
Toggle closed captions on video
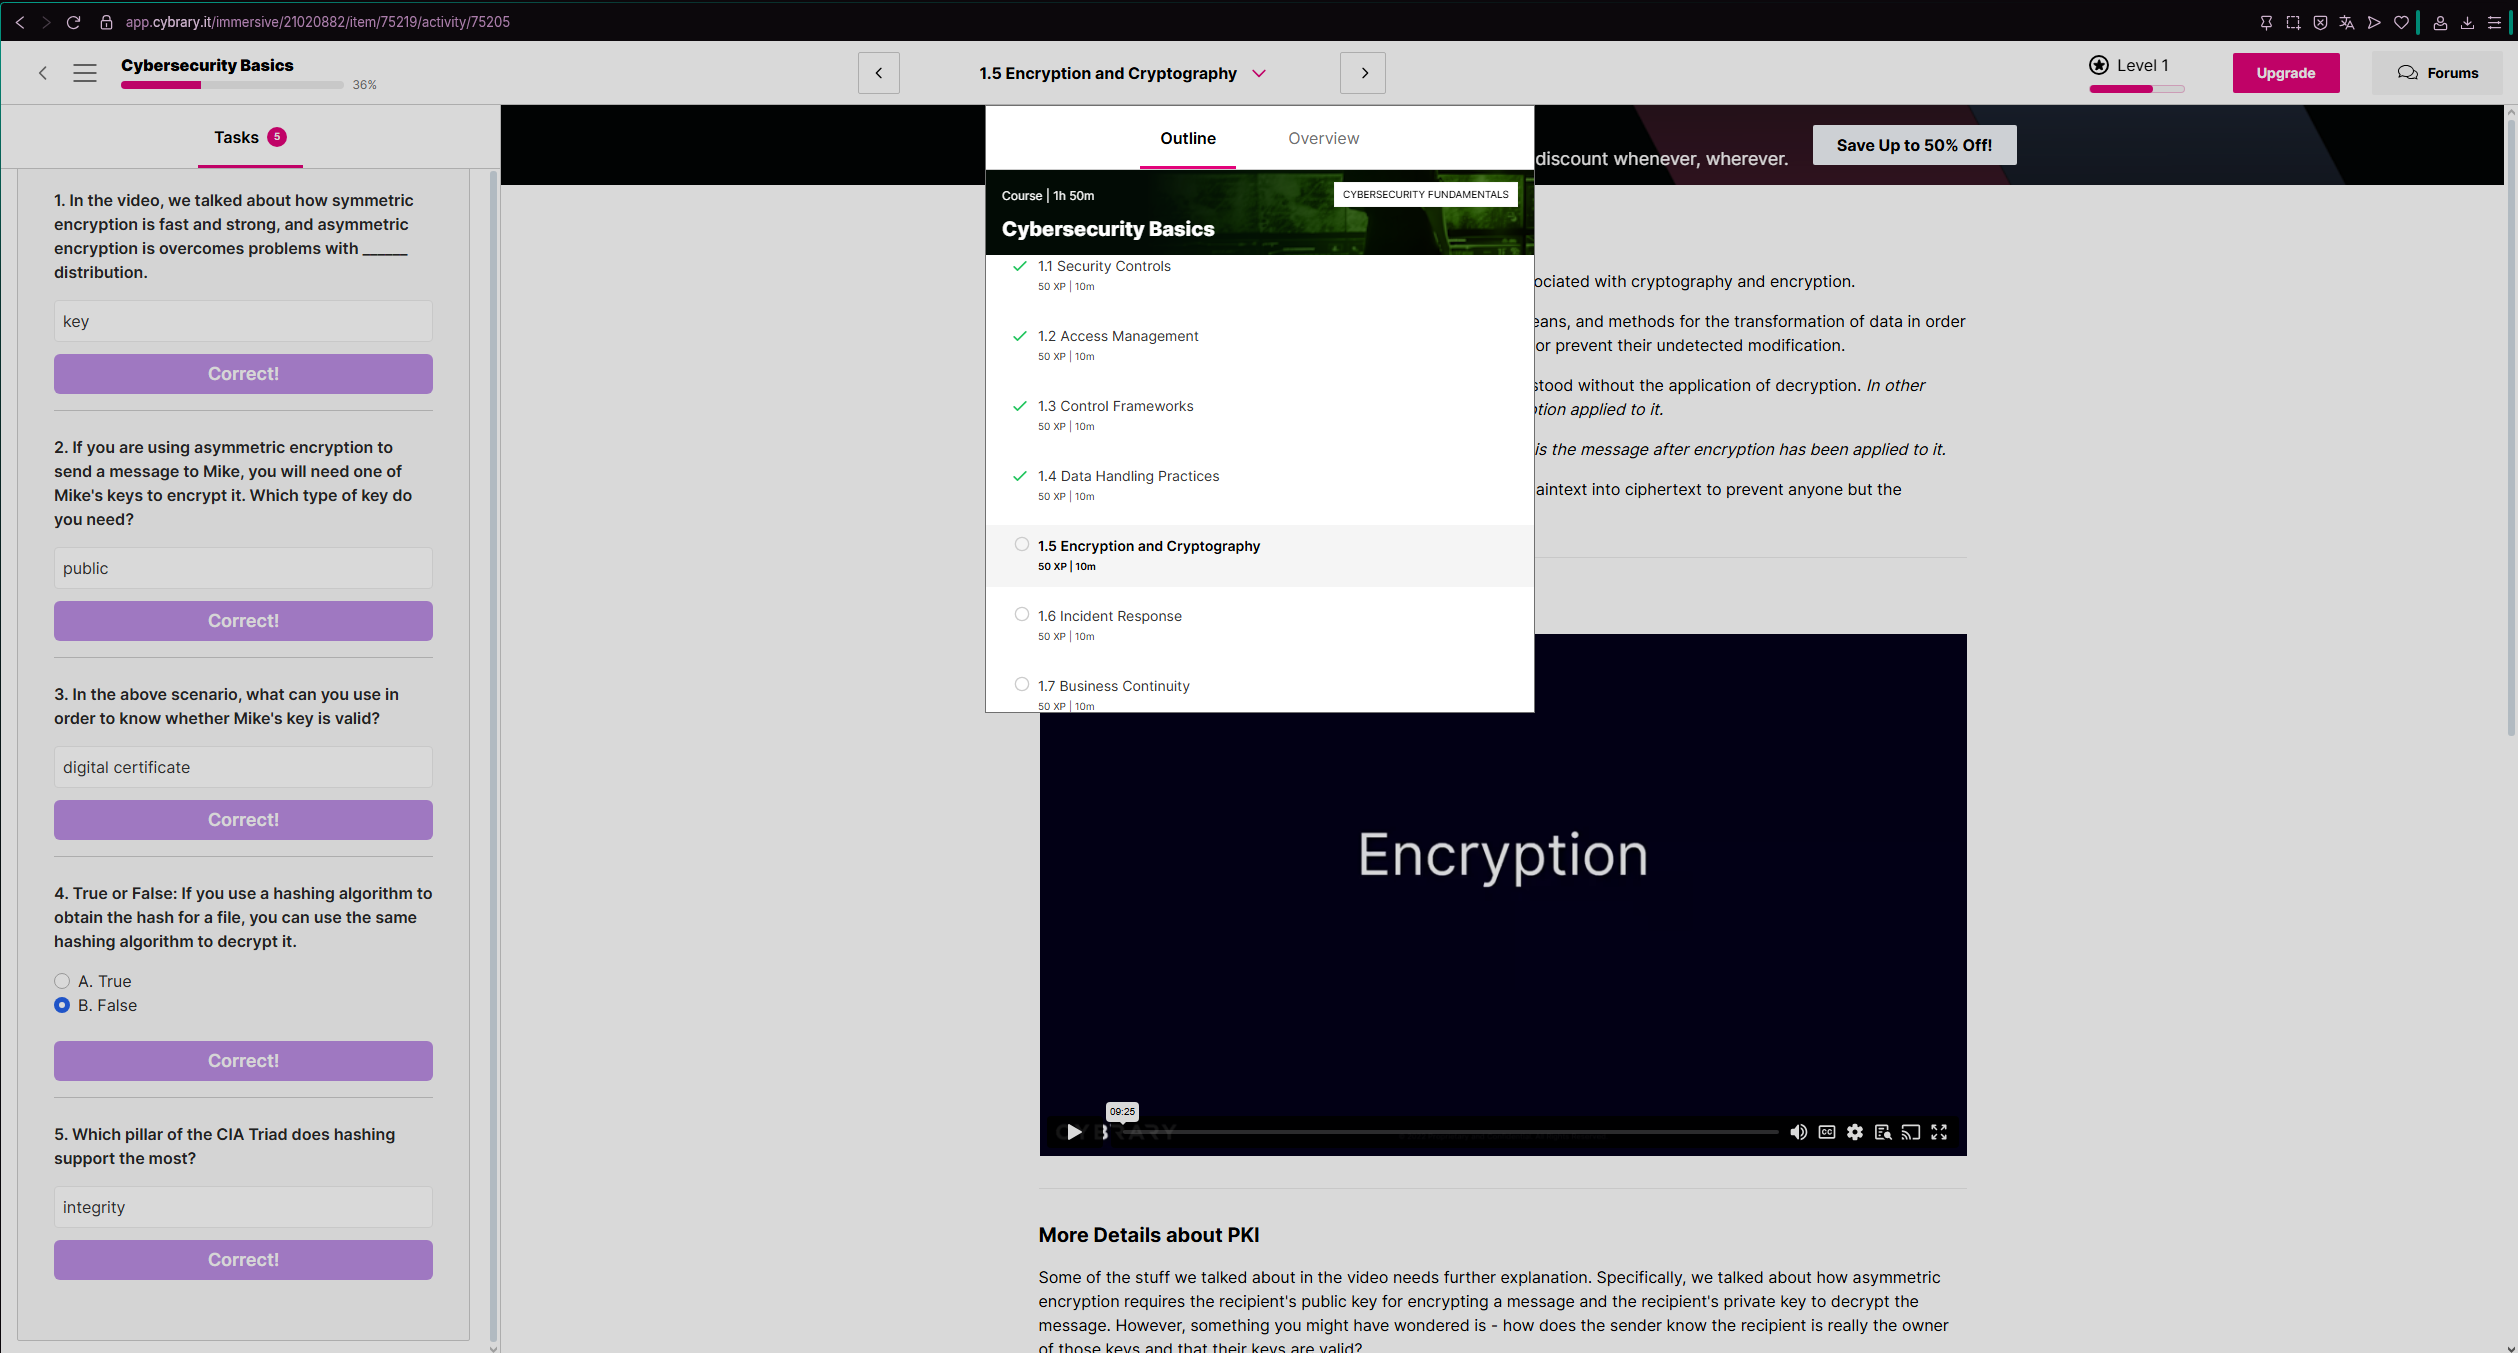(x=1827, y=1132)
